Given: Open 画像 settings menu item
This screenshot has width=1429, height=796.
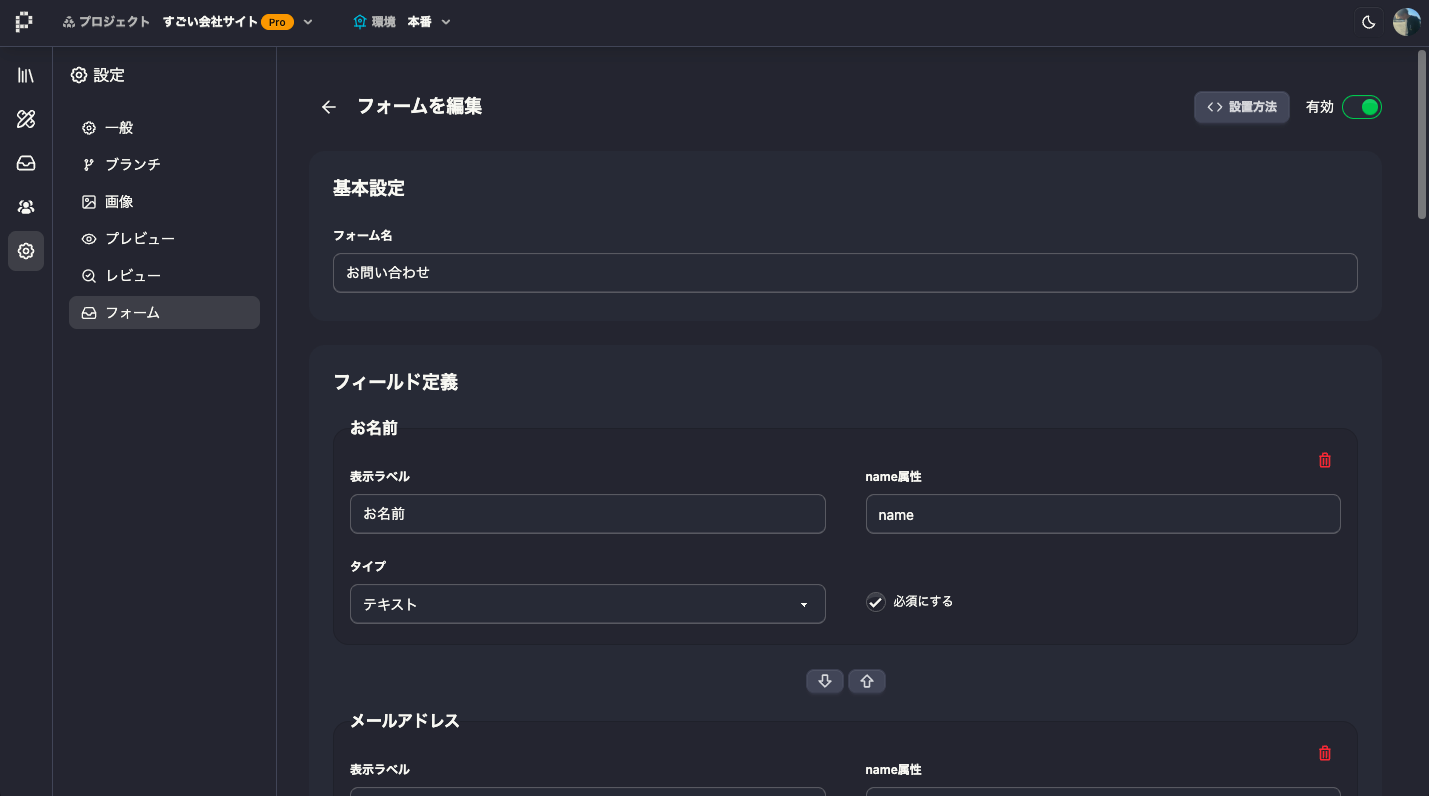Looking at the screenshot, I should coord(164,202).
